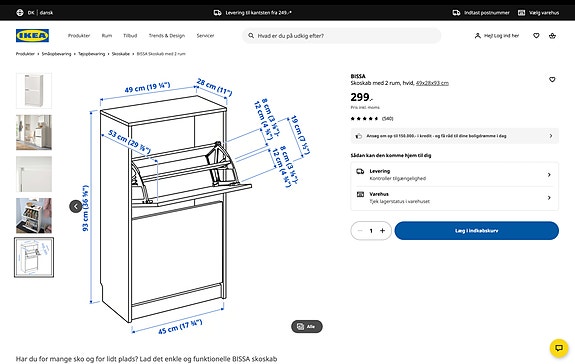575x364 pixels.
Task: Open the Tilbud menu
Action: 130,36
